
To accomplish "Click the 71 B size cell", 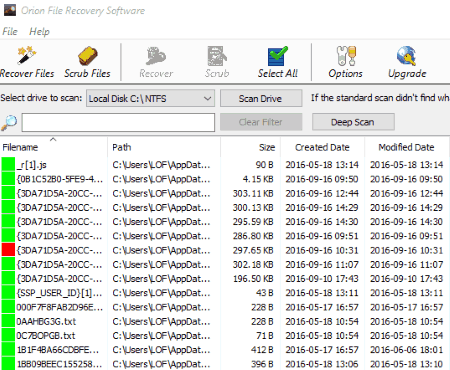I will coord(265,336).
